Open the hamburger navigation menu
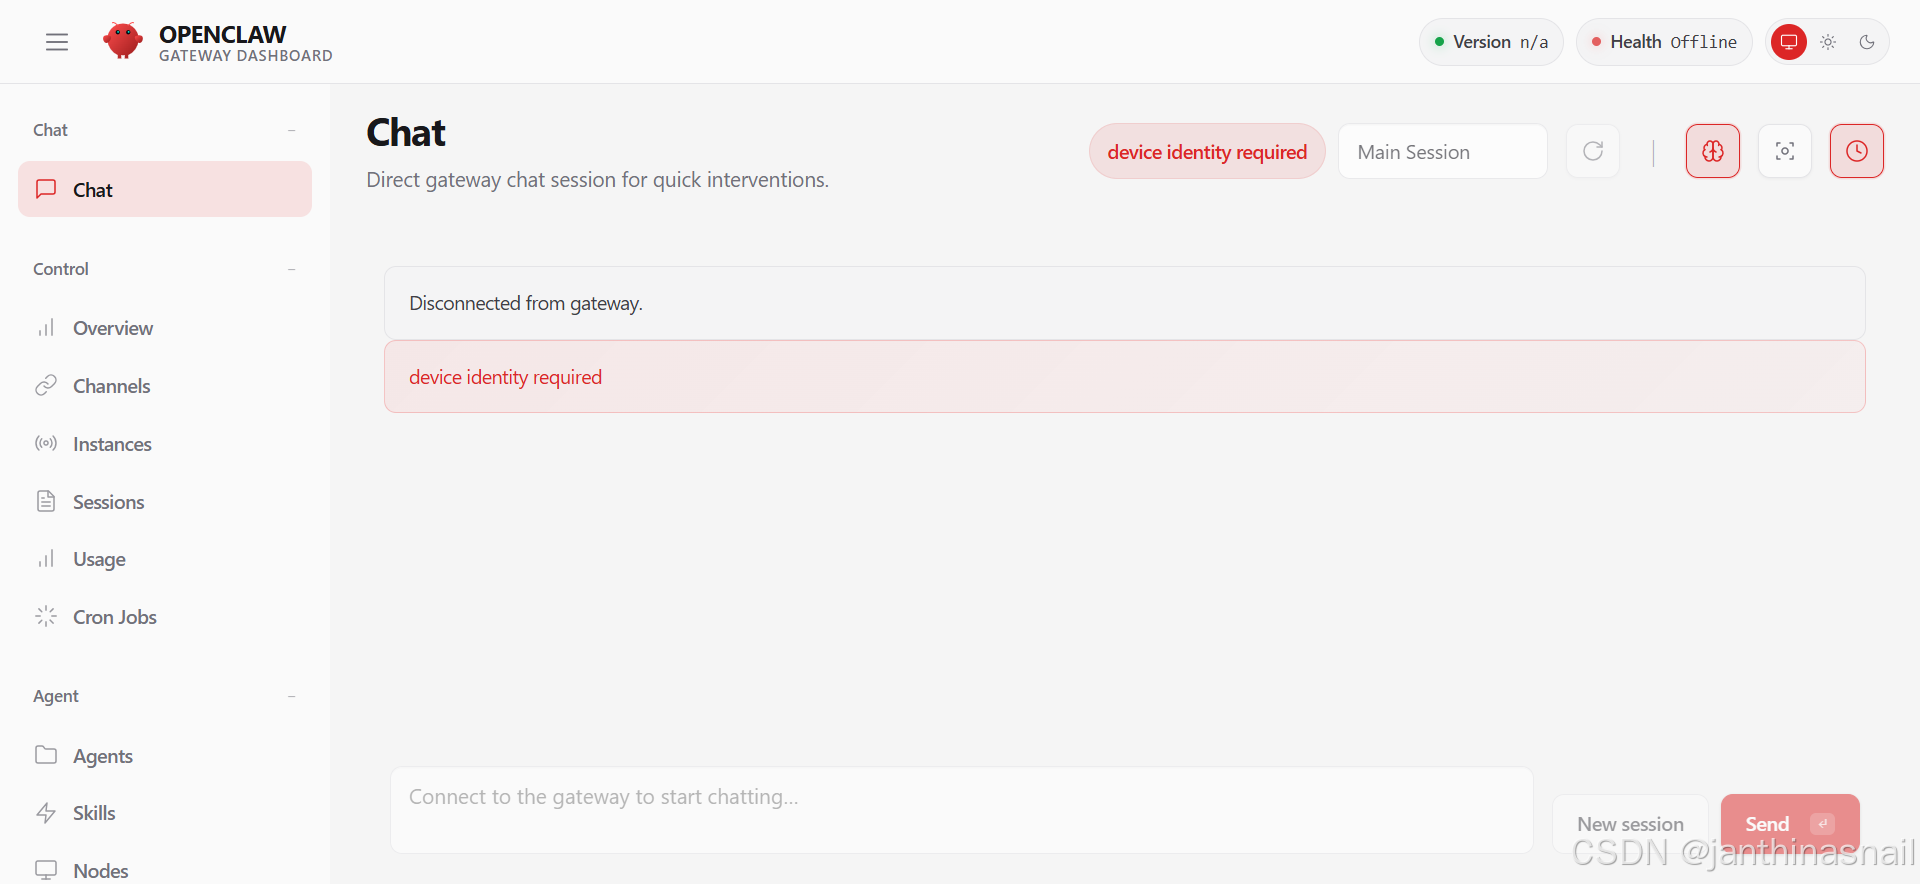 (x=57, y=42)
